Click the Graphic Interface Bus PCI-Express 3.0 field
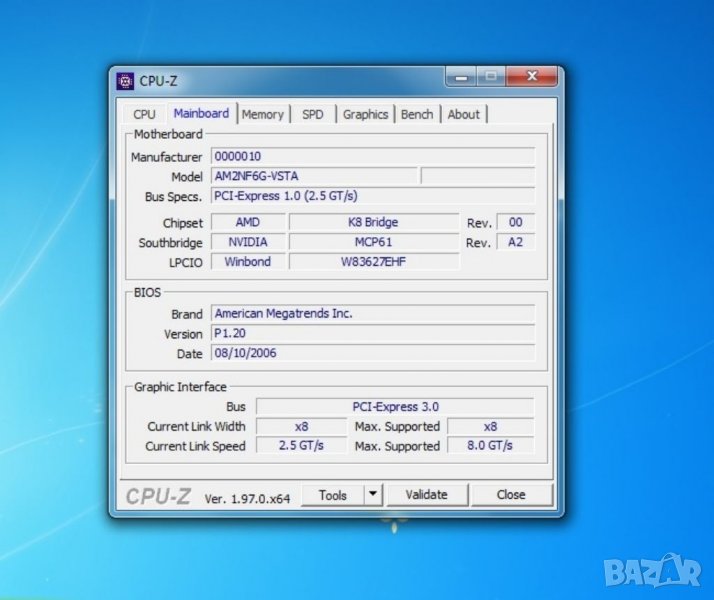The width and height of the screenshot is (714, 600). (x=395, y=406)
